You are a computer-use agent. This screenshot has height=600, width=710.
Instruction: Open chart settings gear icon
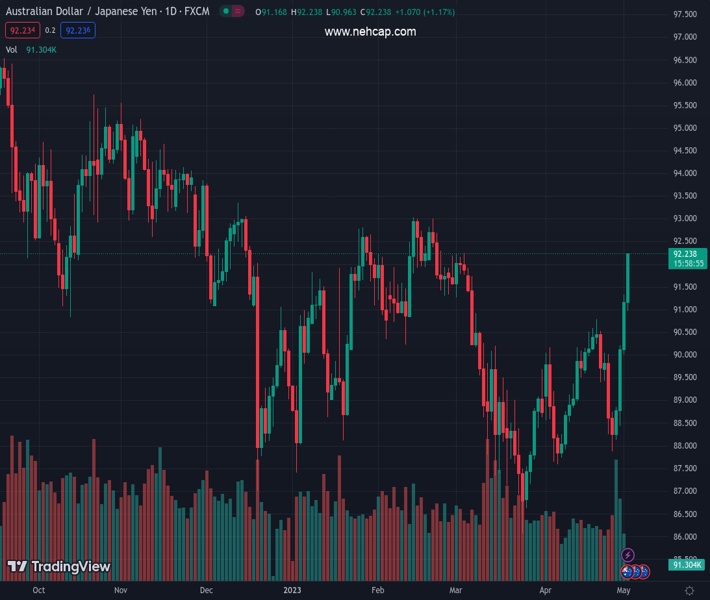tap(689, 590)
